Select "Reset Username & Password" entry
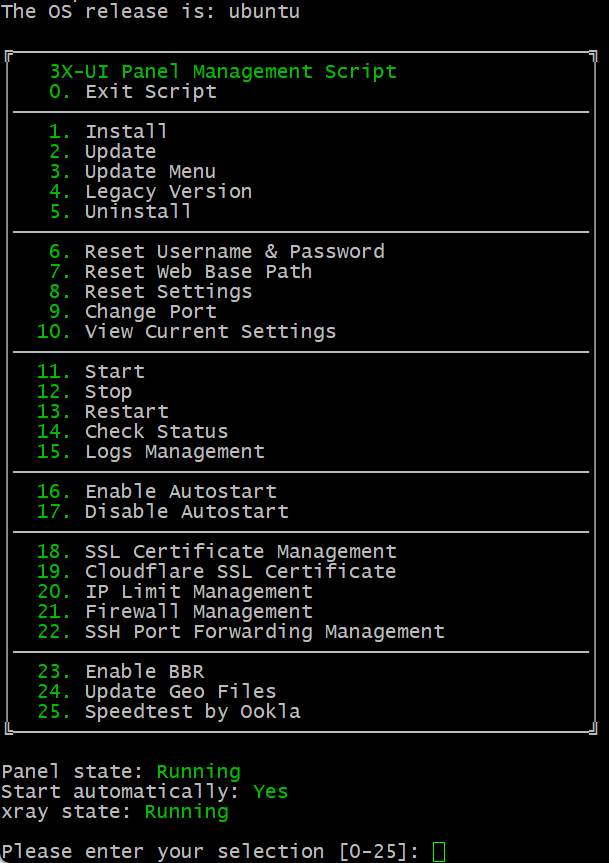Screen dimensions: 609x863 point(234,252)
